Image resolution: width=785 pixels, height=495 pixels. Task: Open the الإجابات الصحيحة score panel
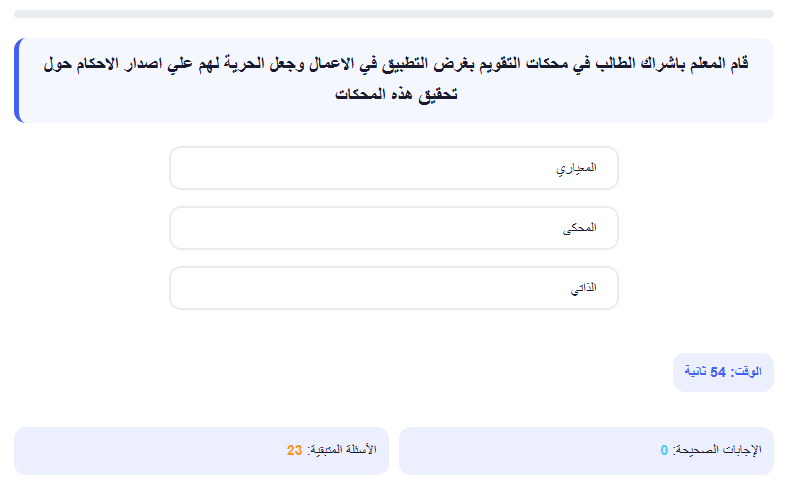pos(586,451)
